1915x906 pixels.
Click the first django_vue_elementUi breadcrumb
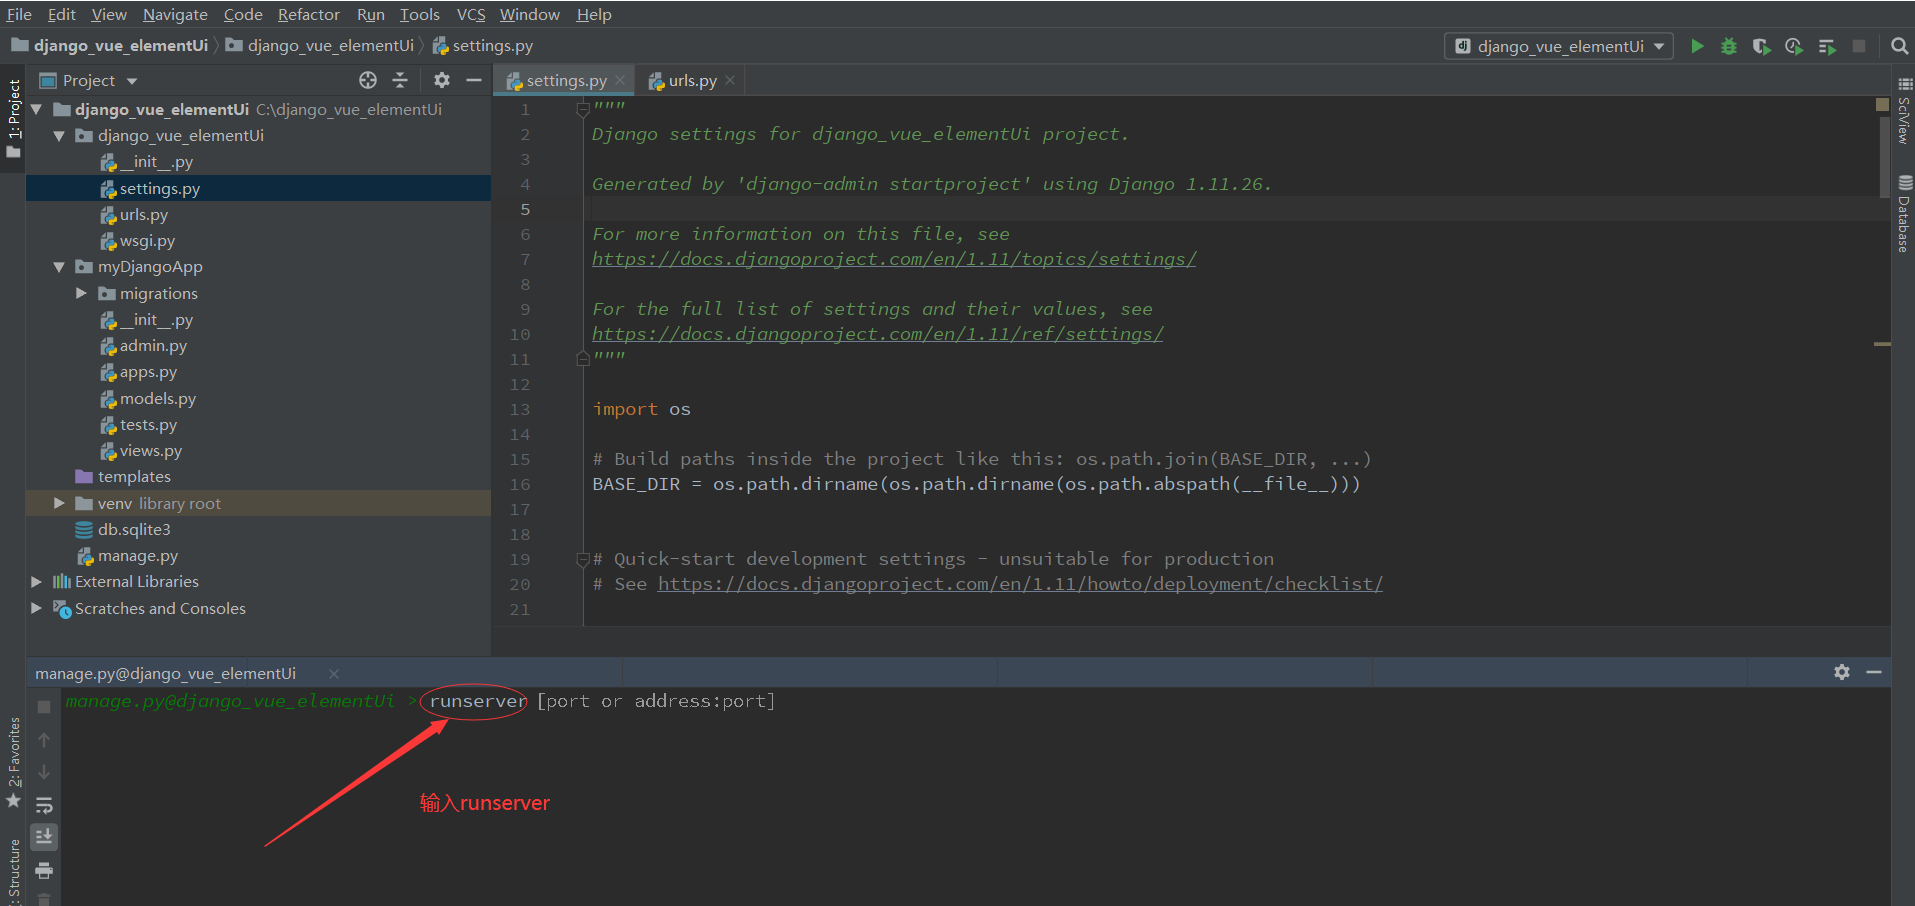[x=110, y=46]
